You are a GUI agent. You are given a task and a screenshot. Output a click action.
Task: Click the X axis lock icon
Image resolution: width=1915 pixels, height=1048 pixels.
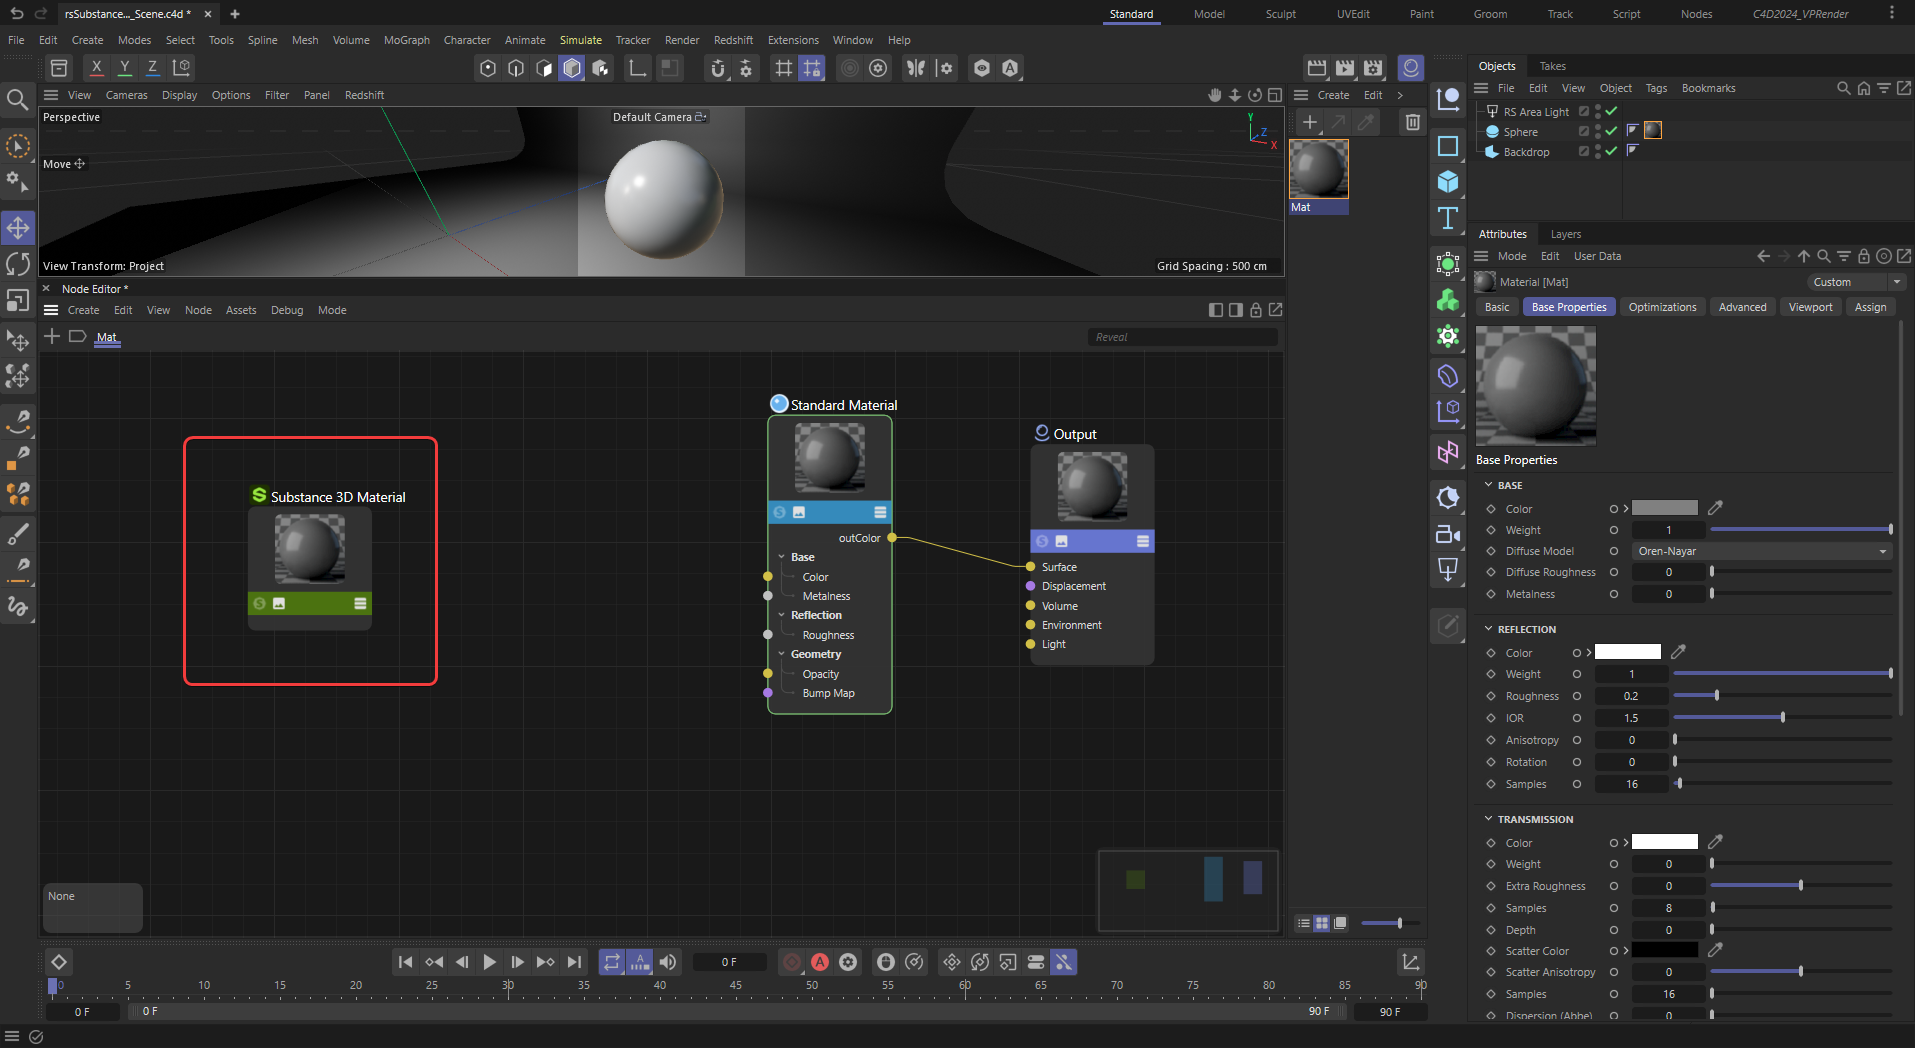pos(96,68)
